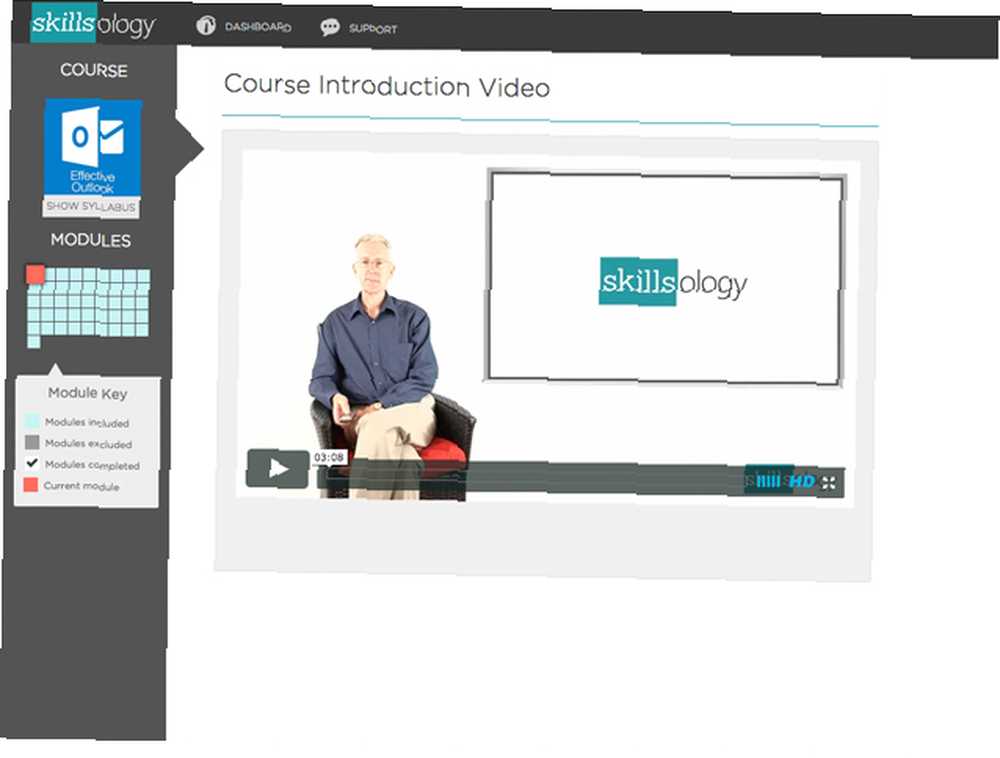Viewport: 1000px width, 758px height.
Task: Click the Skillsology watermark in video controls
Action: [x=766, y=480]
